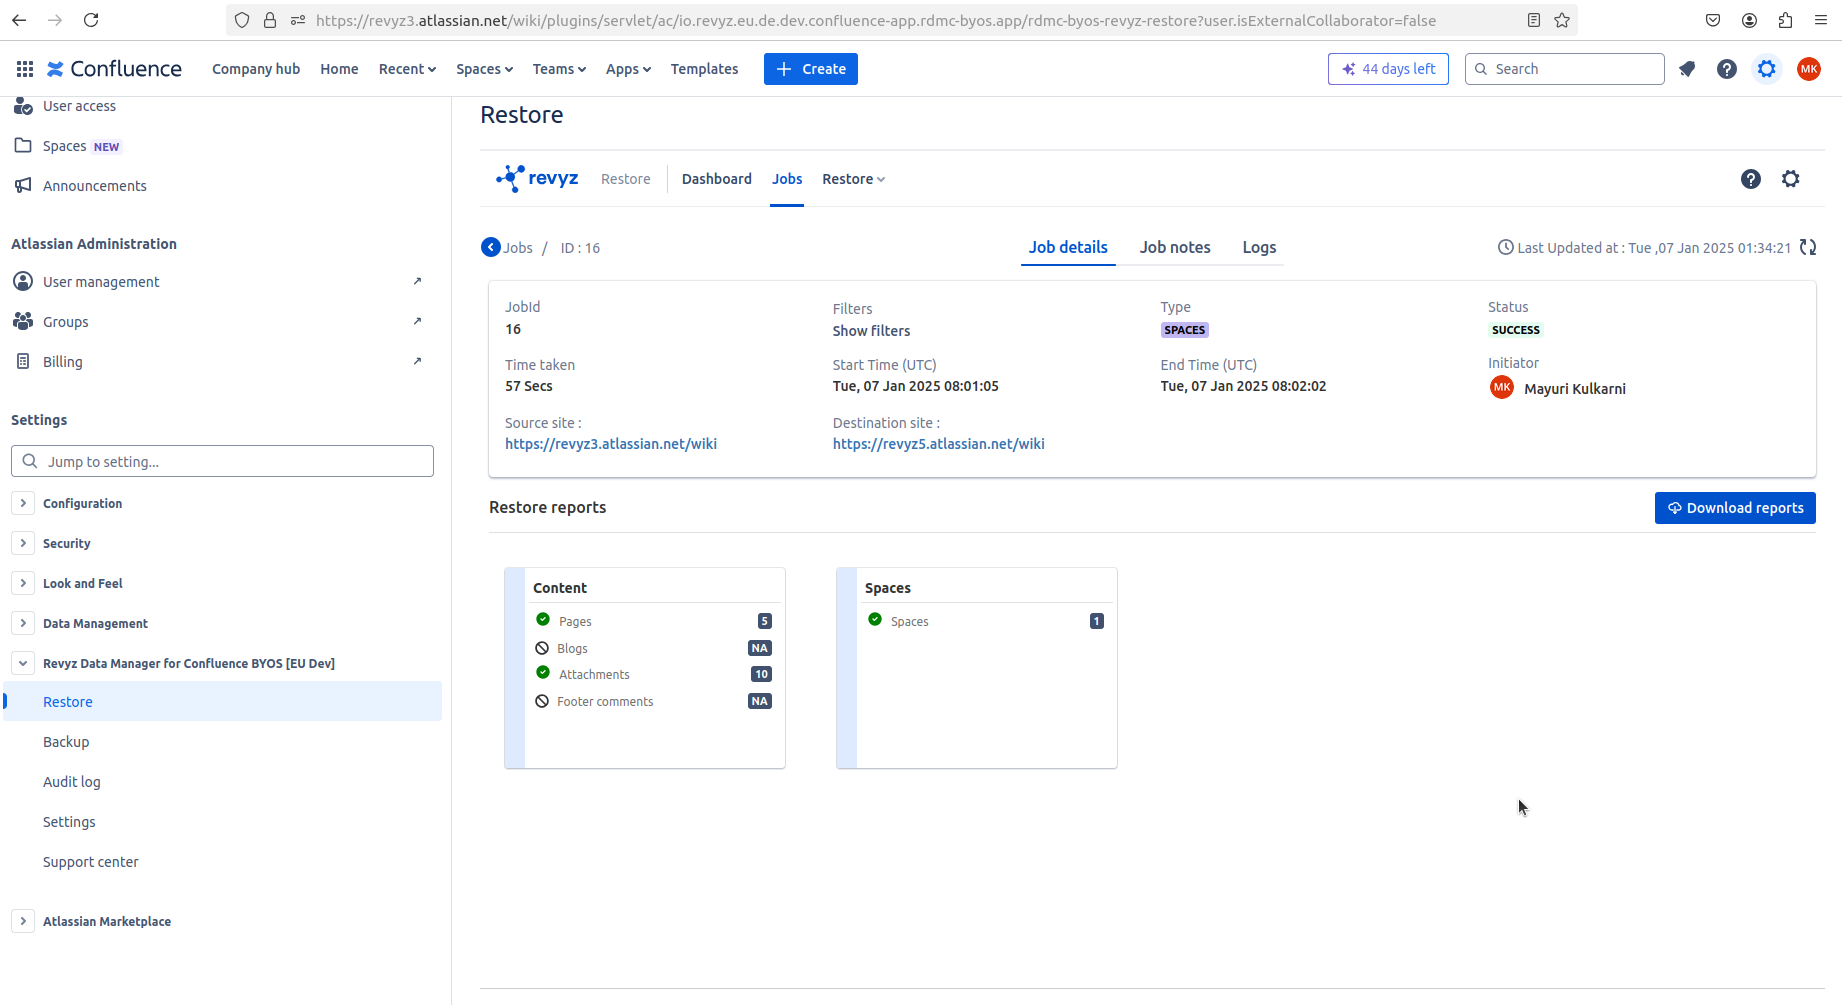Screen dimensions: 1842x1005
Task: Click the 44 days left trial button
Action: pos(1388,69)
